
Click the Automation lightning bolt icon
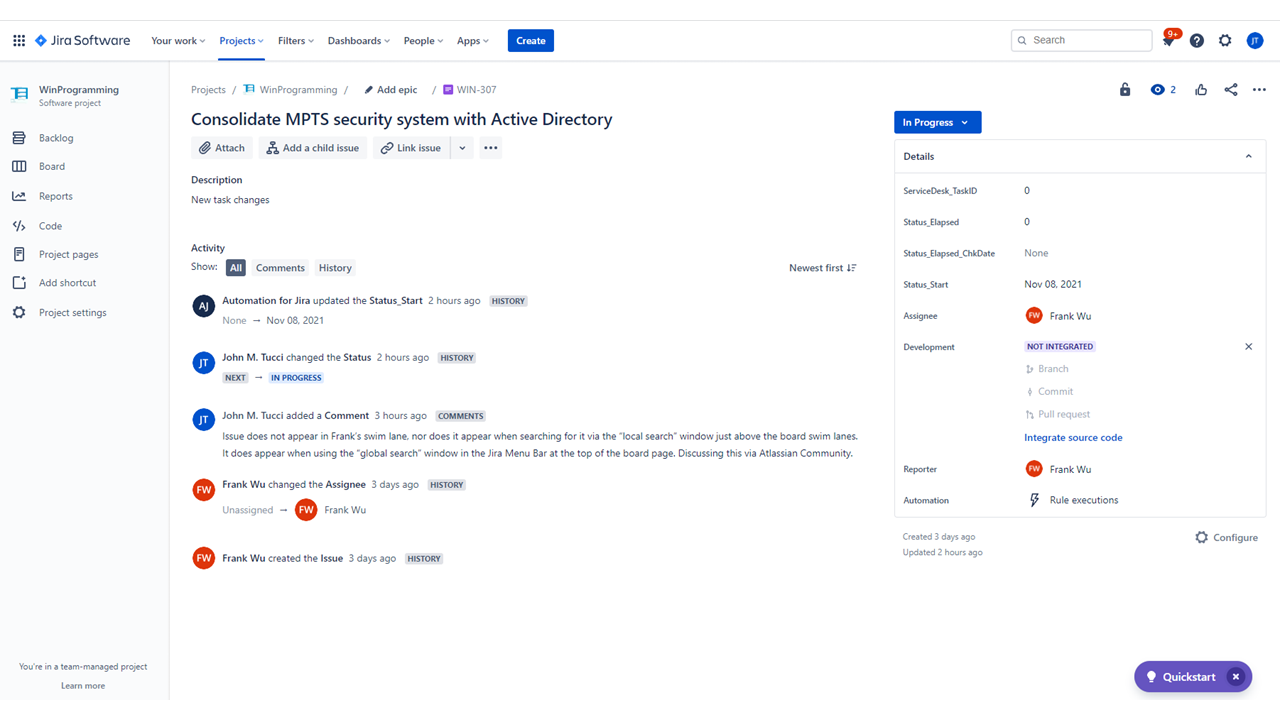point(1035,500)
